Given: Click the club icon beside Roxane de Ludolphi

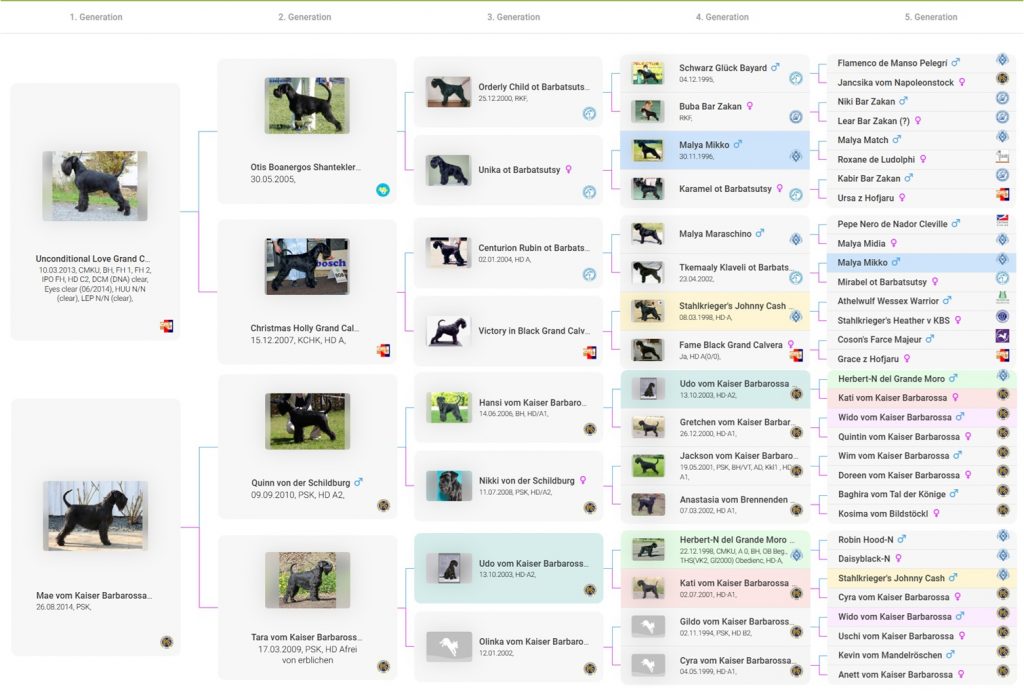Looking at the screenshot, I should coord(1002,158).
